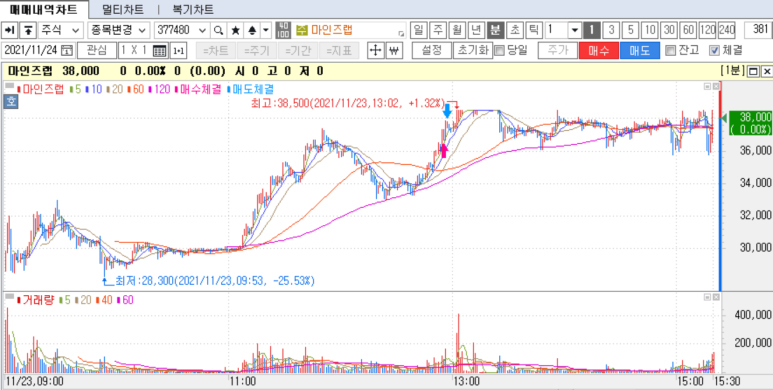Click the 초기화 reset button

473,50
